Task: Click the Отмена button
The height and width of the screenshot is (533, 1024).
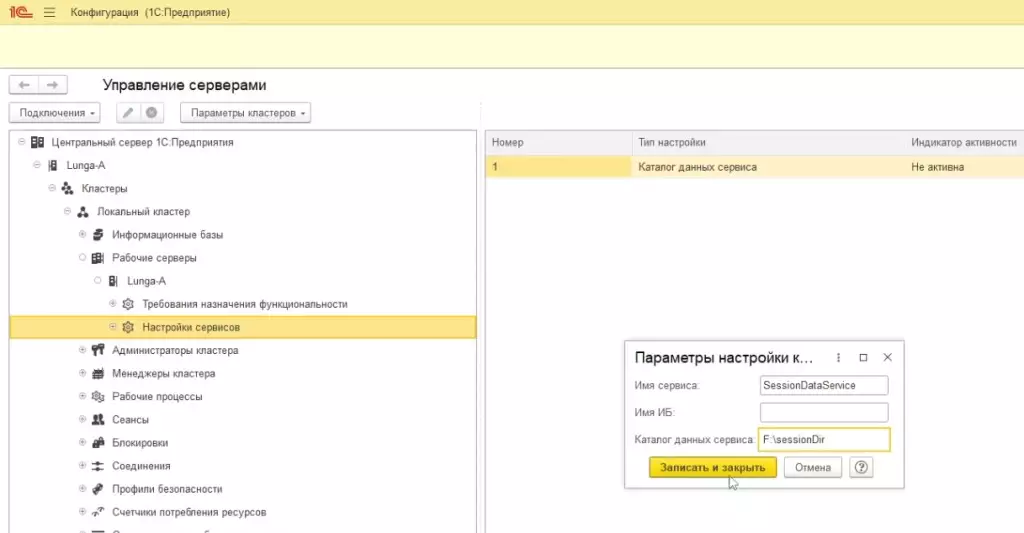Action: coord(812,467)
